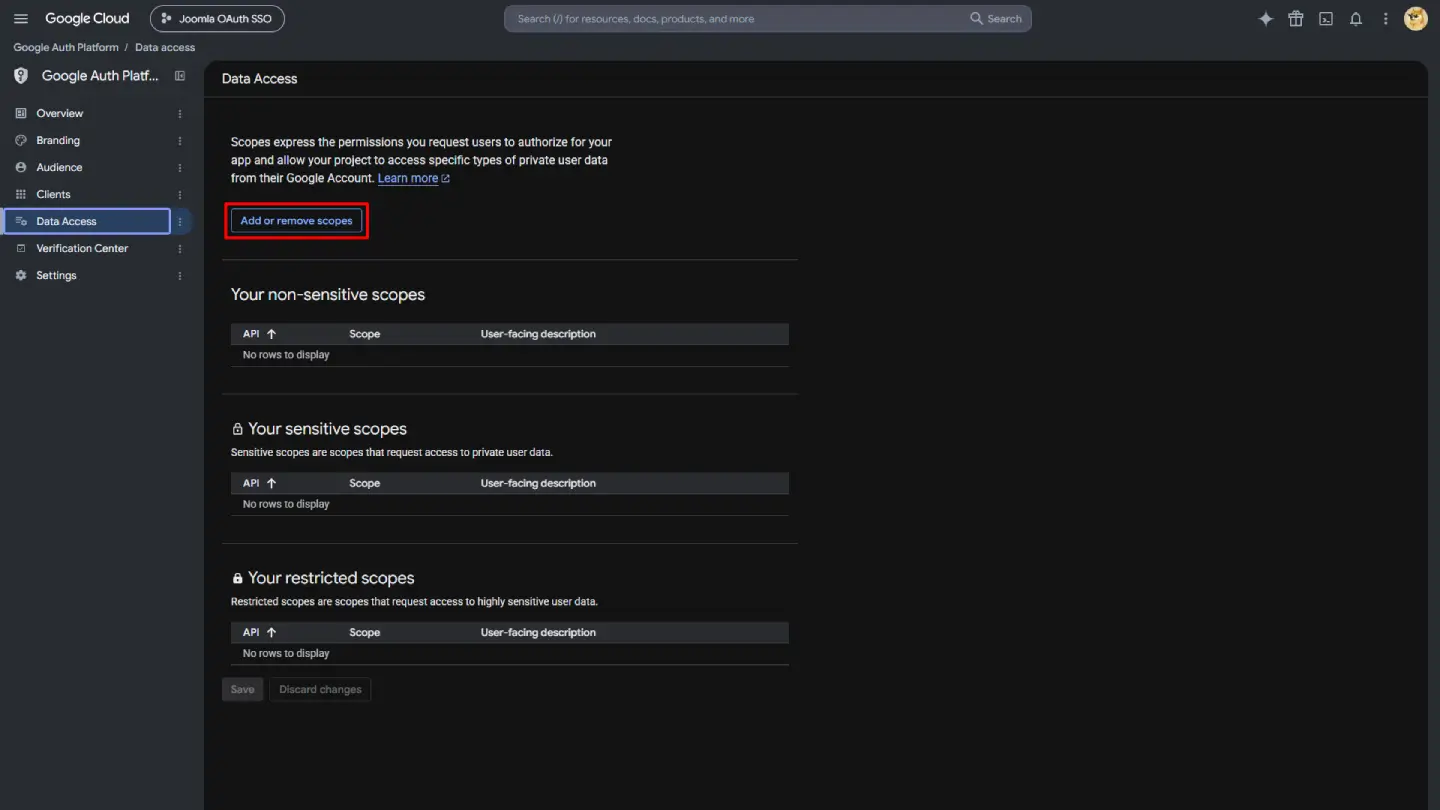Click the Data access breadcrumb text

click(x=165, y=48)
